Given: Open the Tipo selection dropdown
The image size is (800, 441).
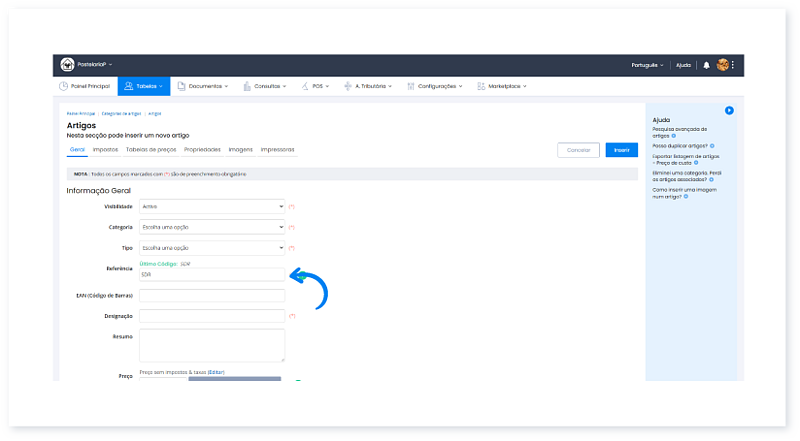Looking at the screenshot, I should [x=212, y=247].
